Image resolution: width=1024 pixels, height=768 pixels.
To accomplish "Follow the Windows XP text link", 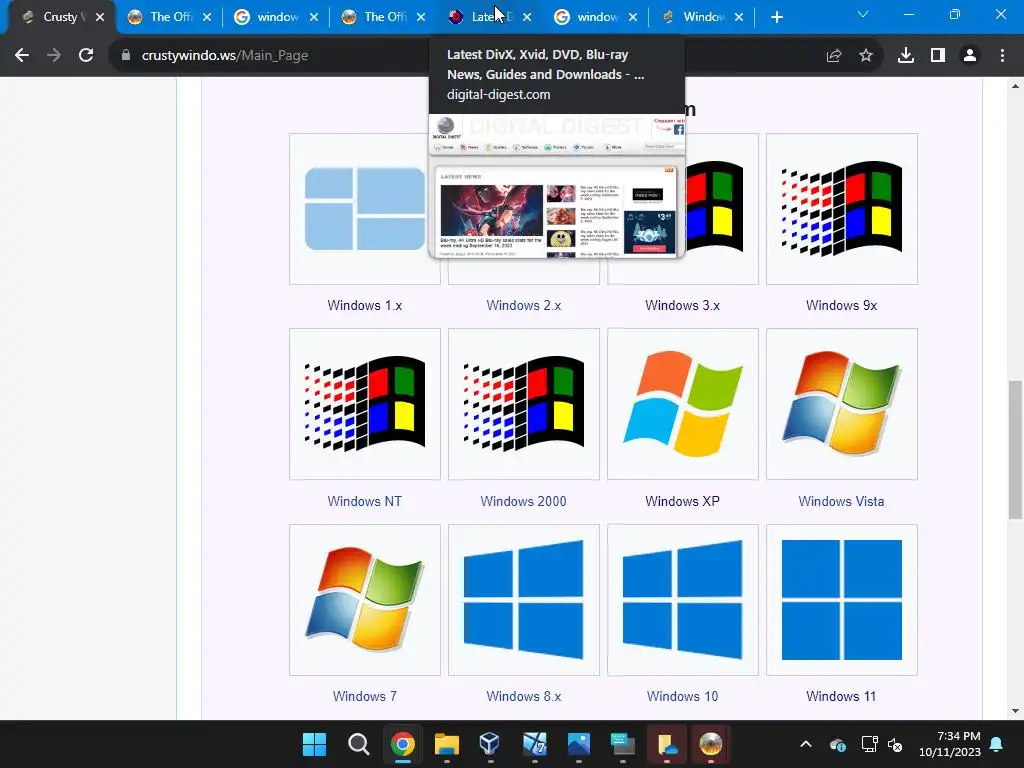I will (x=682, y=502).
